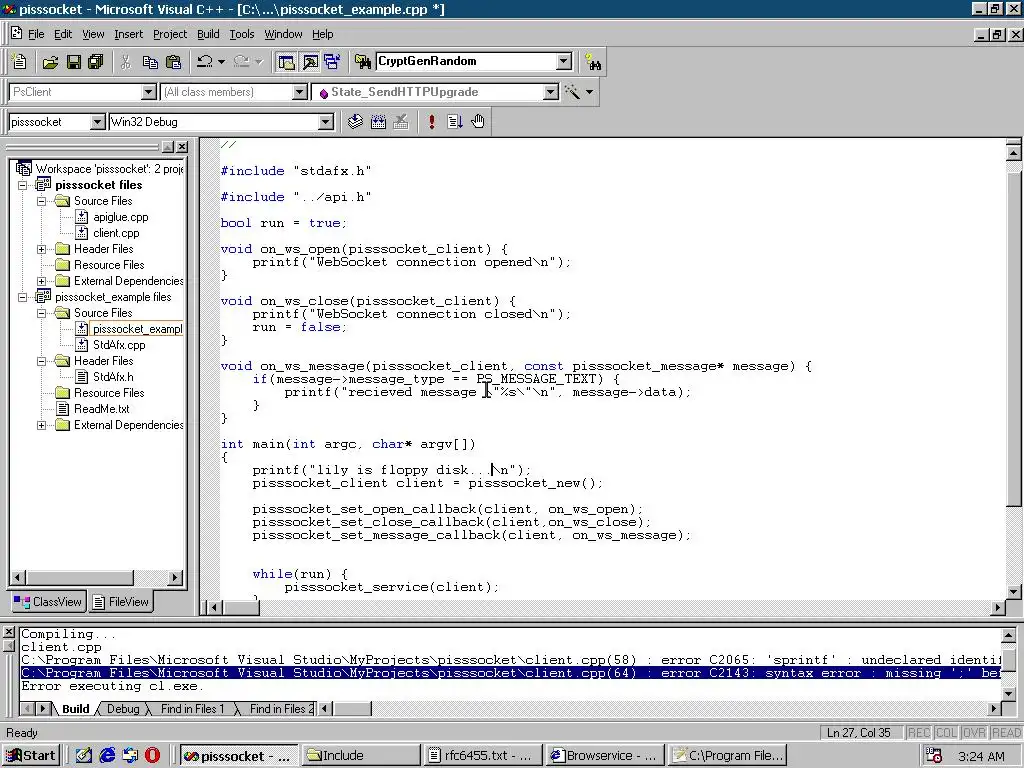This screenshot has height=768, width=1024.
Task: Click the Go debug icon
Action: coord(455,121)
